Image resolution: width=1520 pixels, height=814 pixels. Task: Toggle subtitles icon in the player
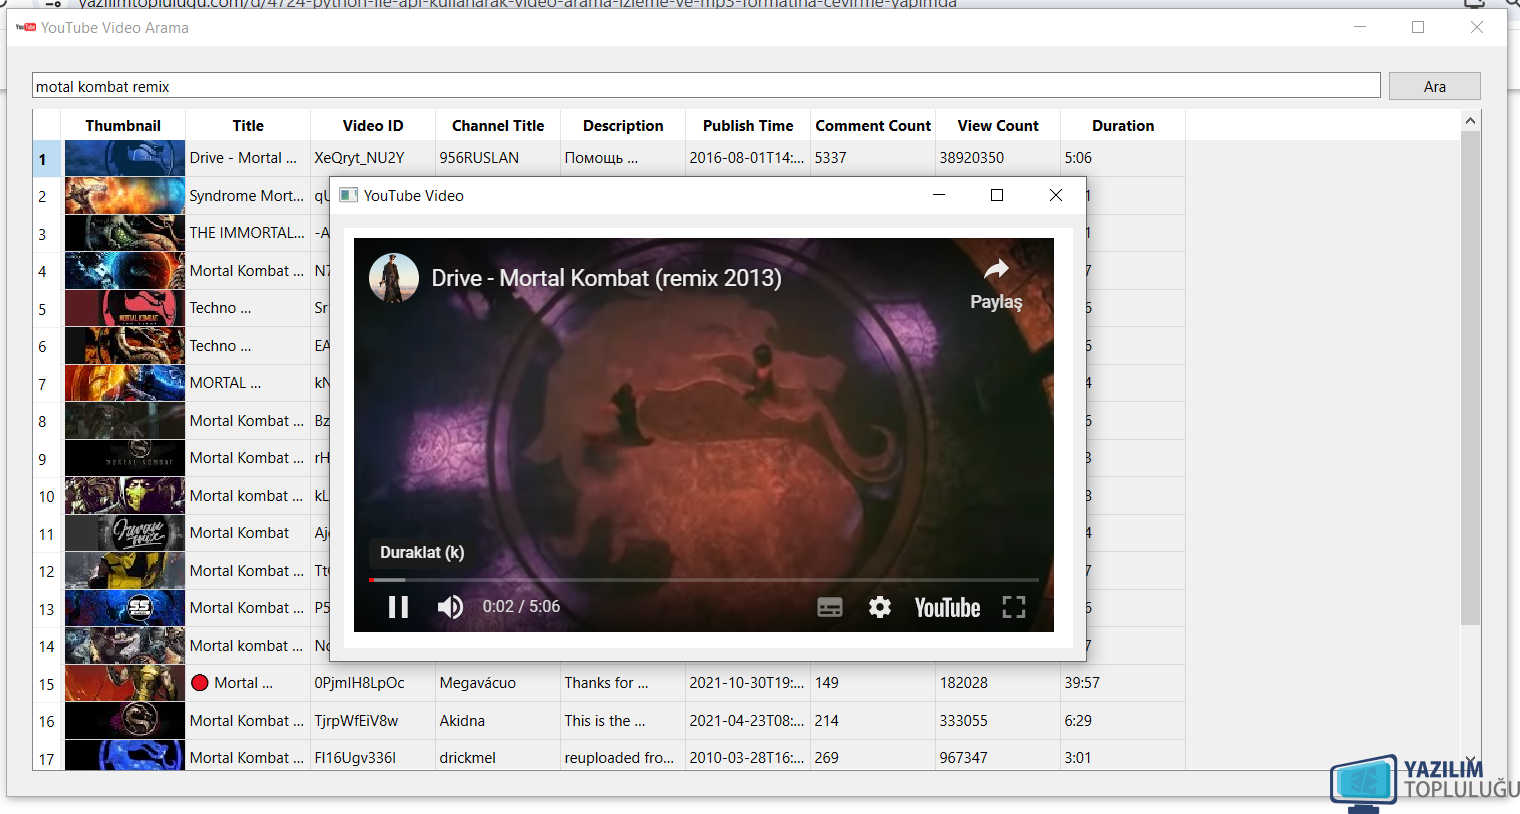[830, 607]
